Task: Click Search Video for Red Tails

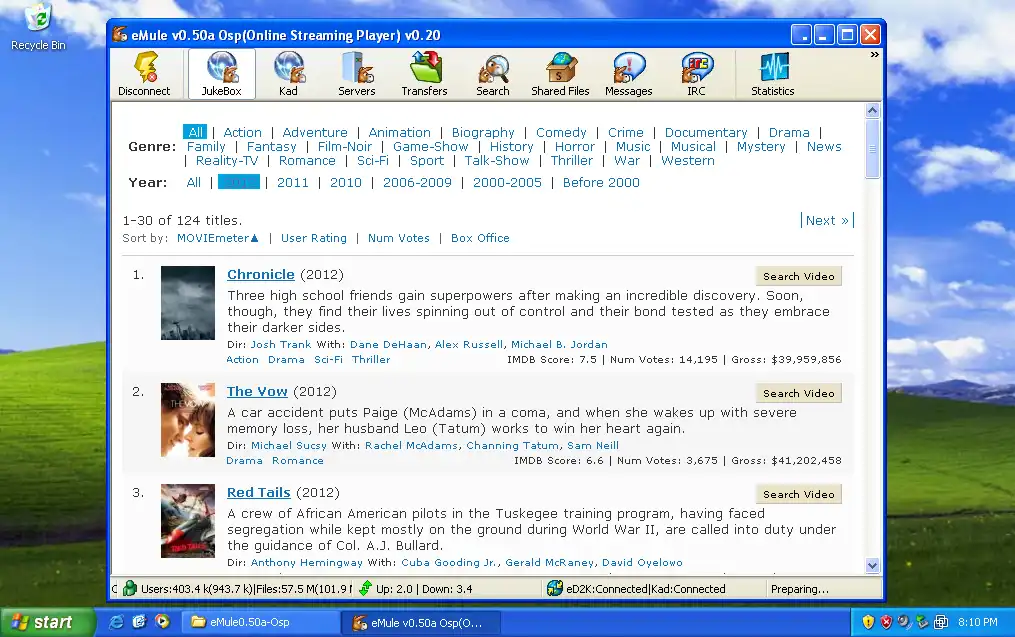Action: (x=799, y=494)
